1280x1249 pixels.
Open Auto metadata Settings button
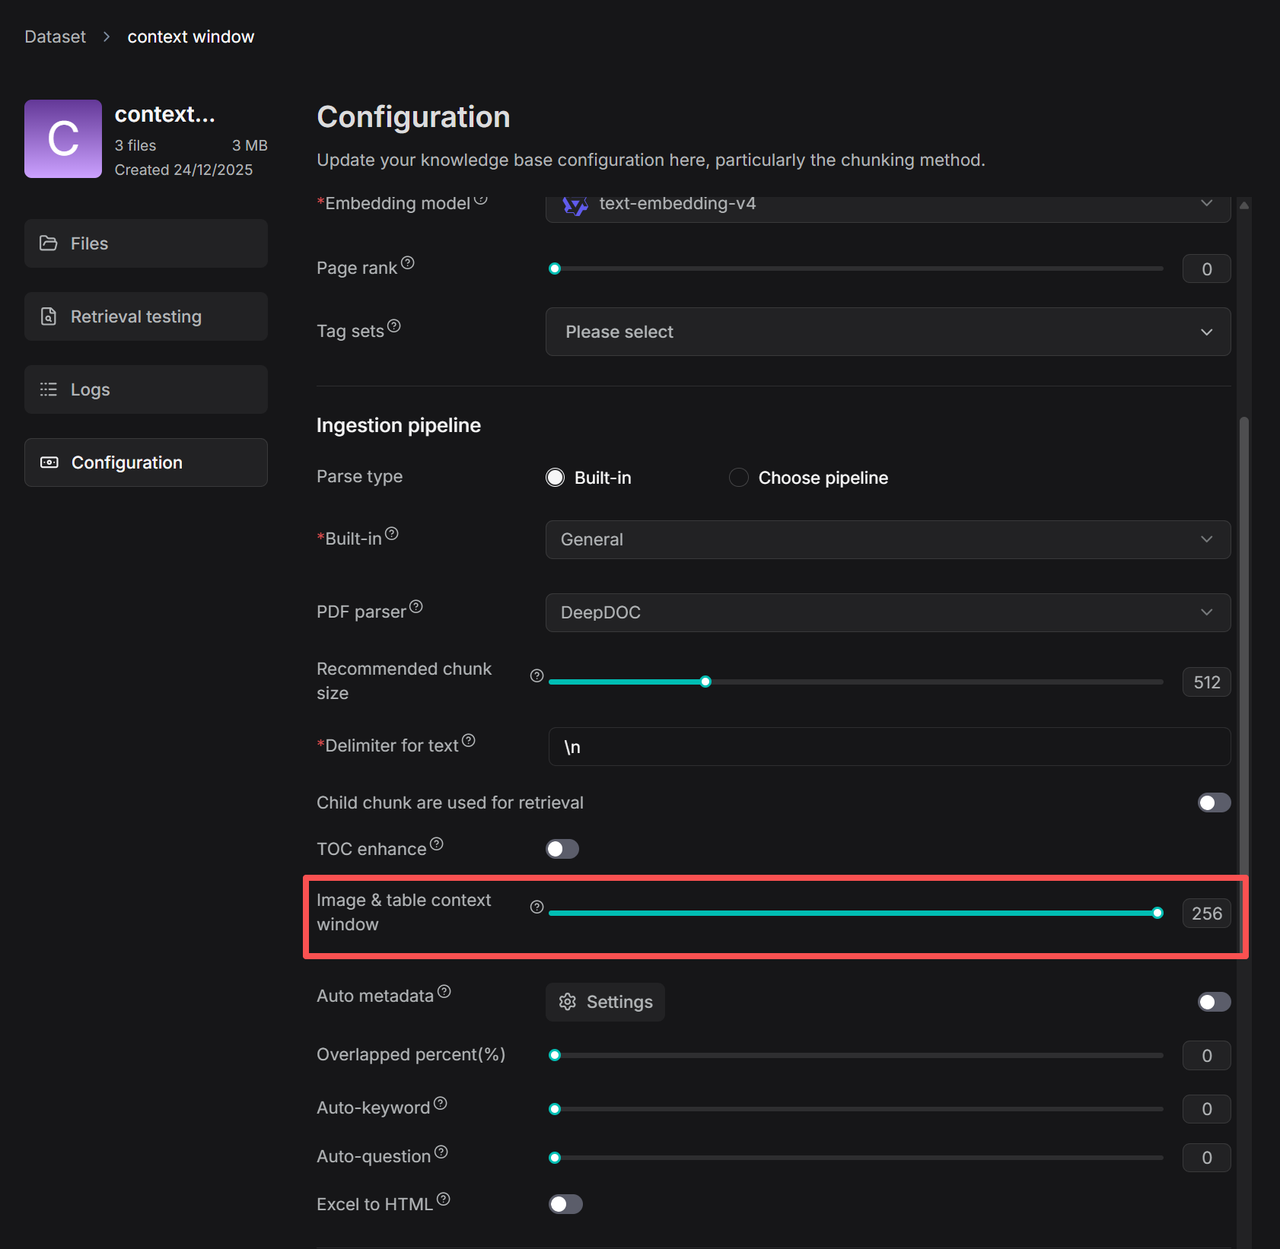(605, 1002)
